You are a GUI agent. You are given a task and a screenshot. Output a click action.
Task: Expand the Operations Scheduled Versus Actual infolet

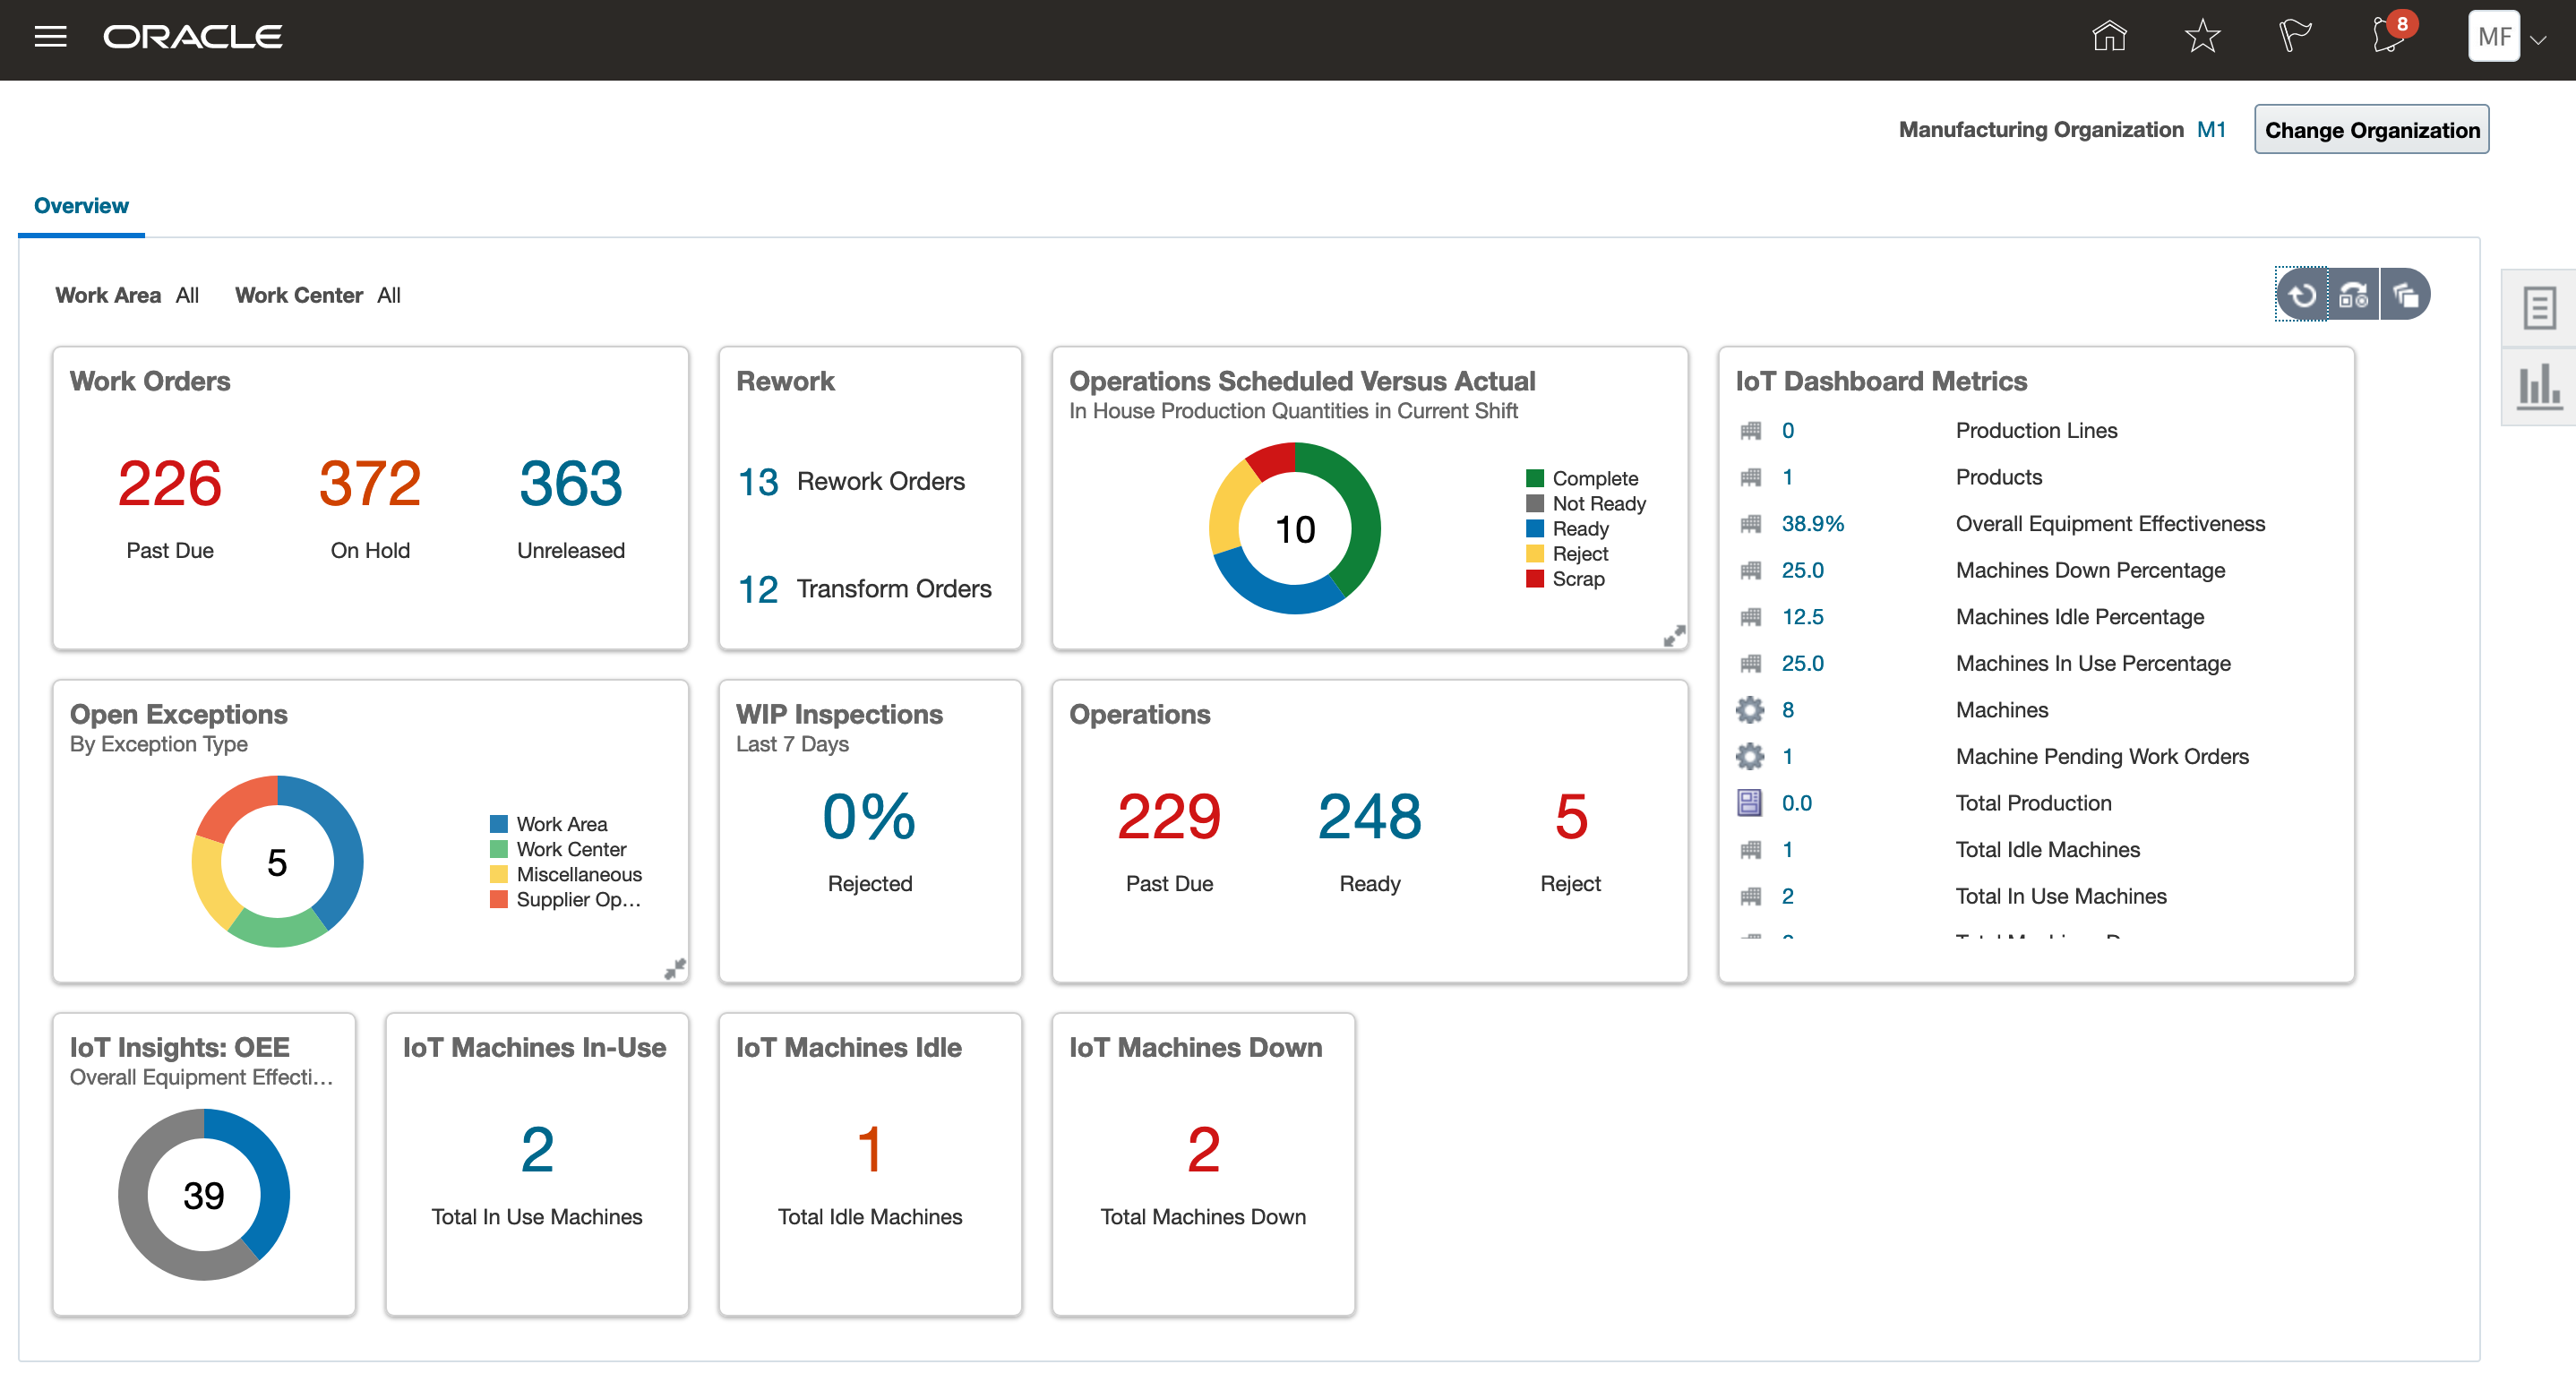1673,636
